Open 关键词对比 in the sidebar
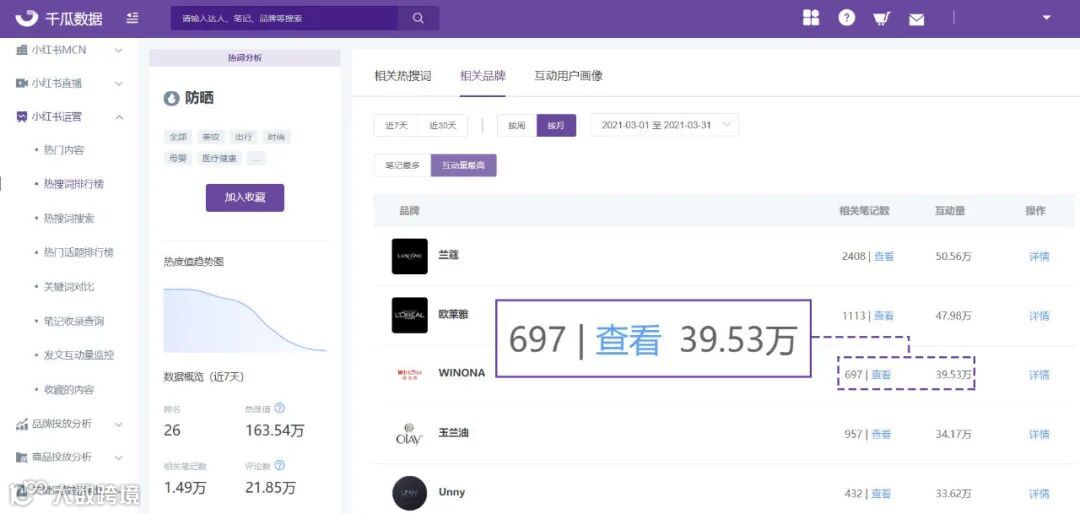The image size is (1080, 514). pyautogui.click(x=69, y=287)
